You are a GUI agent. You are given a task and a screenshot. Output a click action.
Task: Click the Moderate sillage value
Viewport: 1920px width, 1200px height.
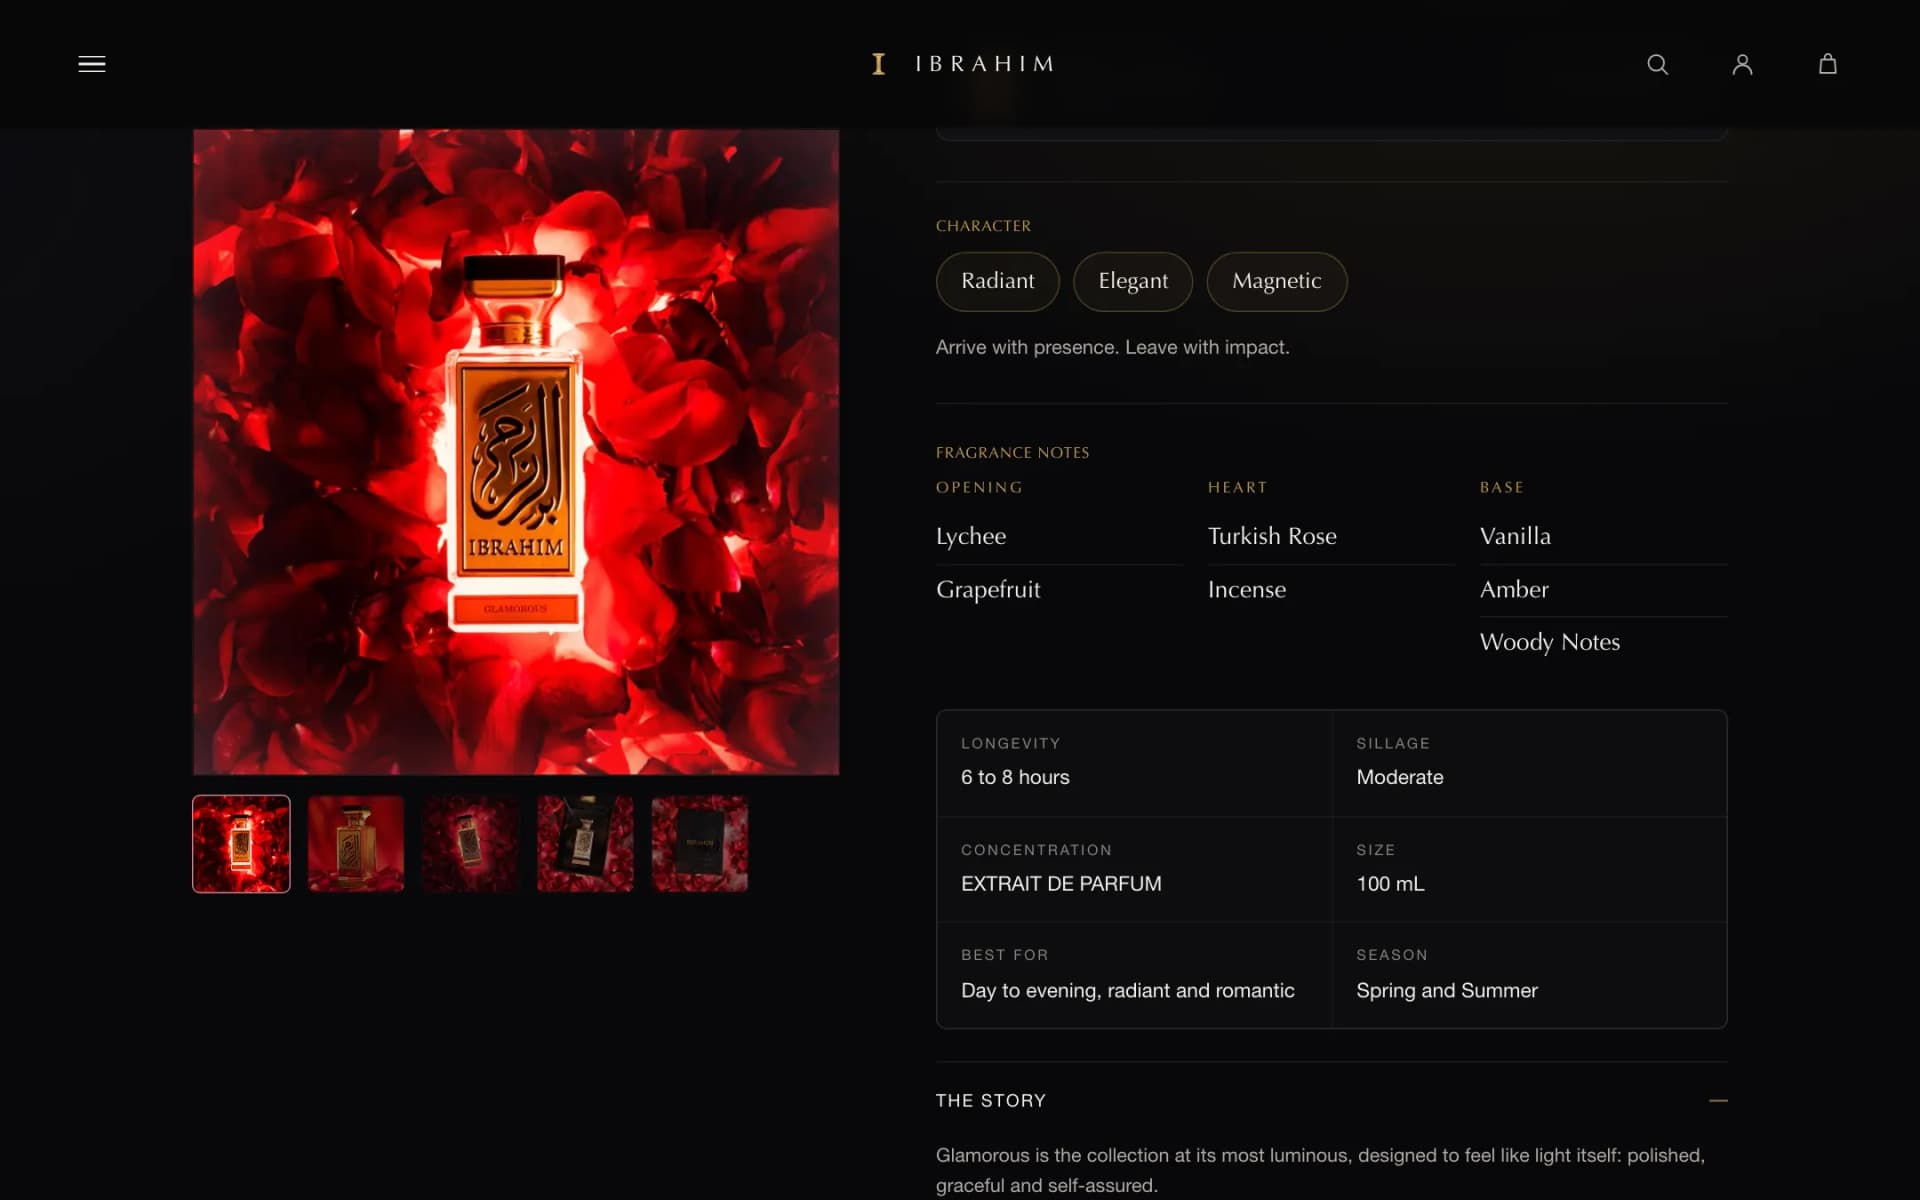(1399, 777)
